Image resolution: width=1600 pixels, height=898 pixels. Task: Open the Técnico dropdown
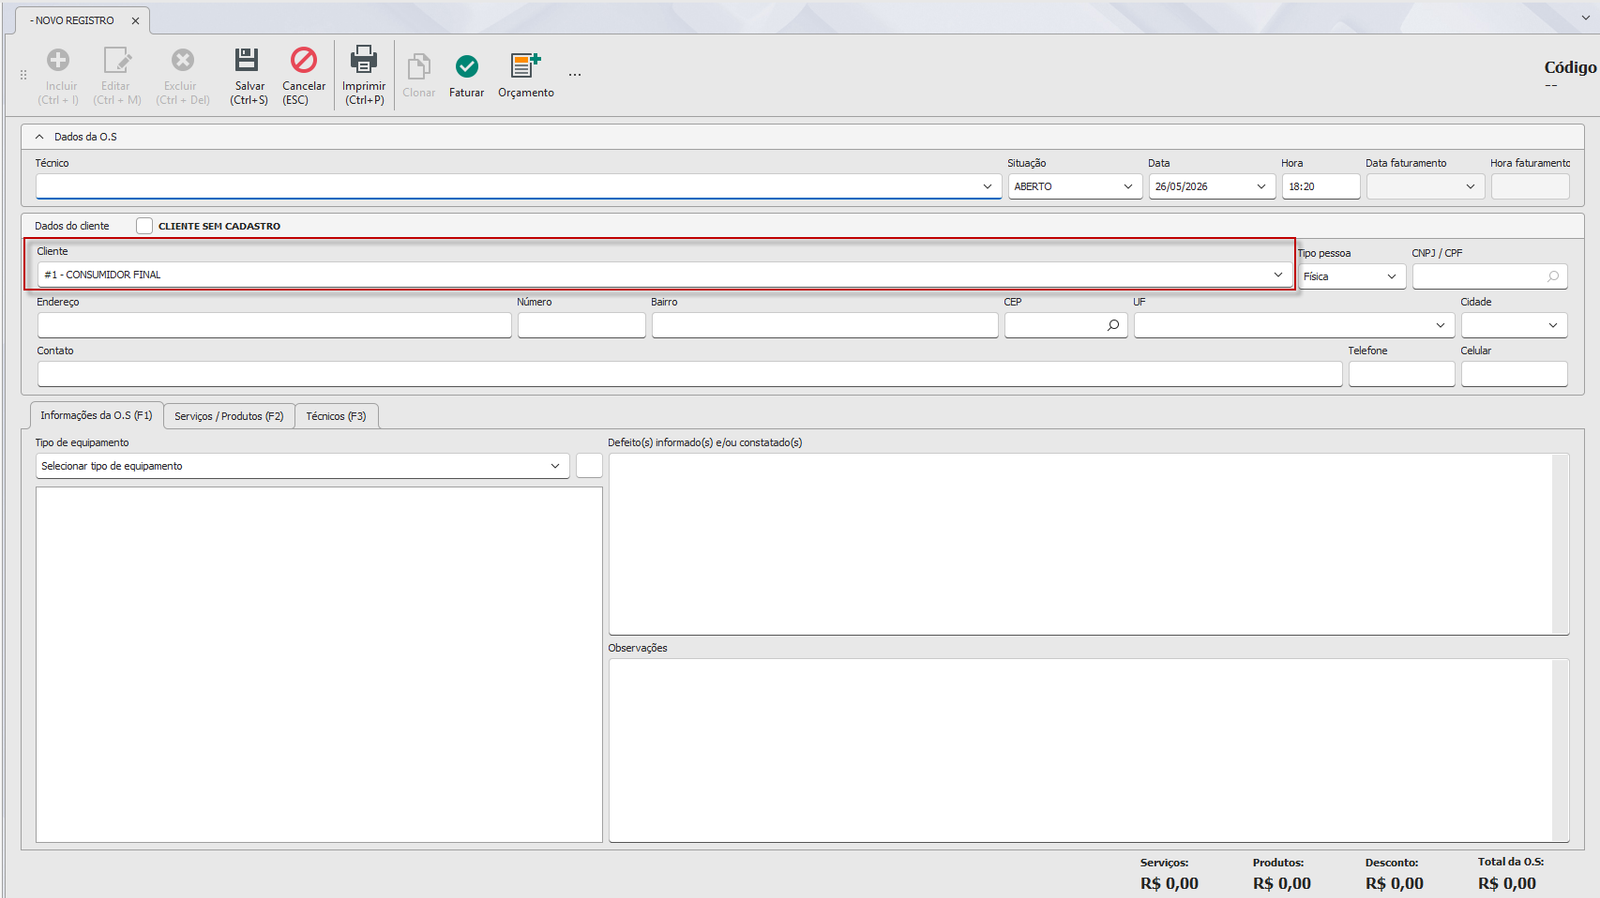[x=987, y=187]
